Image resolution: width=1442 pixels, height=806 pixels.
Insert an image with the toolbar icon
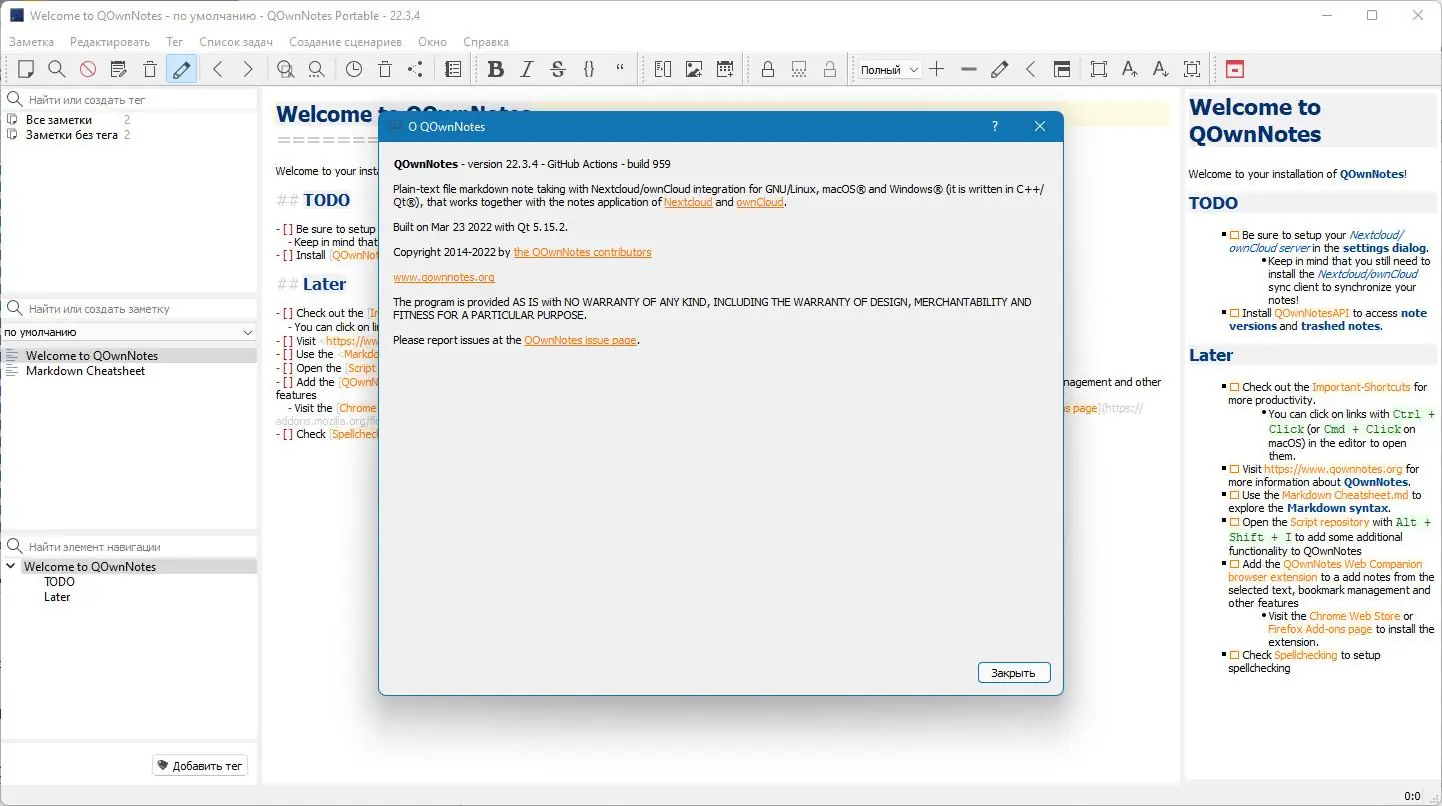pos(693,69)
